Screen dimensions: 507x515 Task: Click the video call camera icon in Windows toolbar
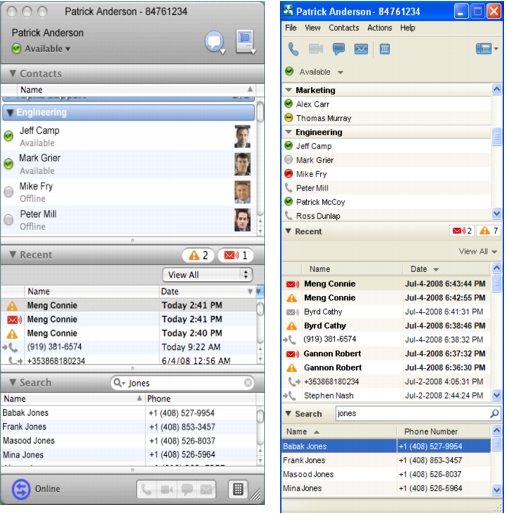(315, 49)
